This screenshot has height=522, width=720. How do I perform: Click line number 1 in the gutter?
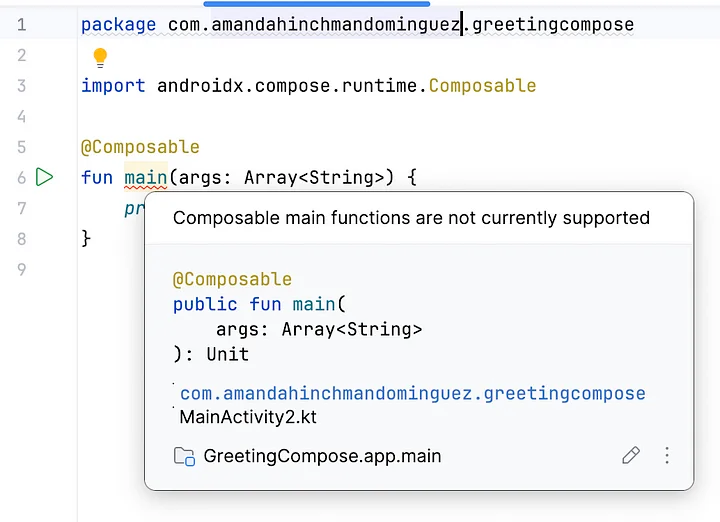[22, 24]
